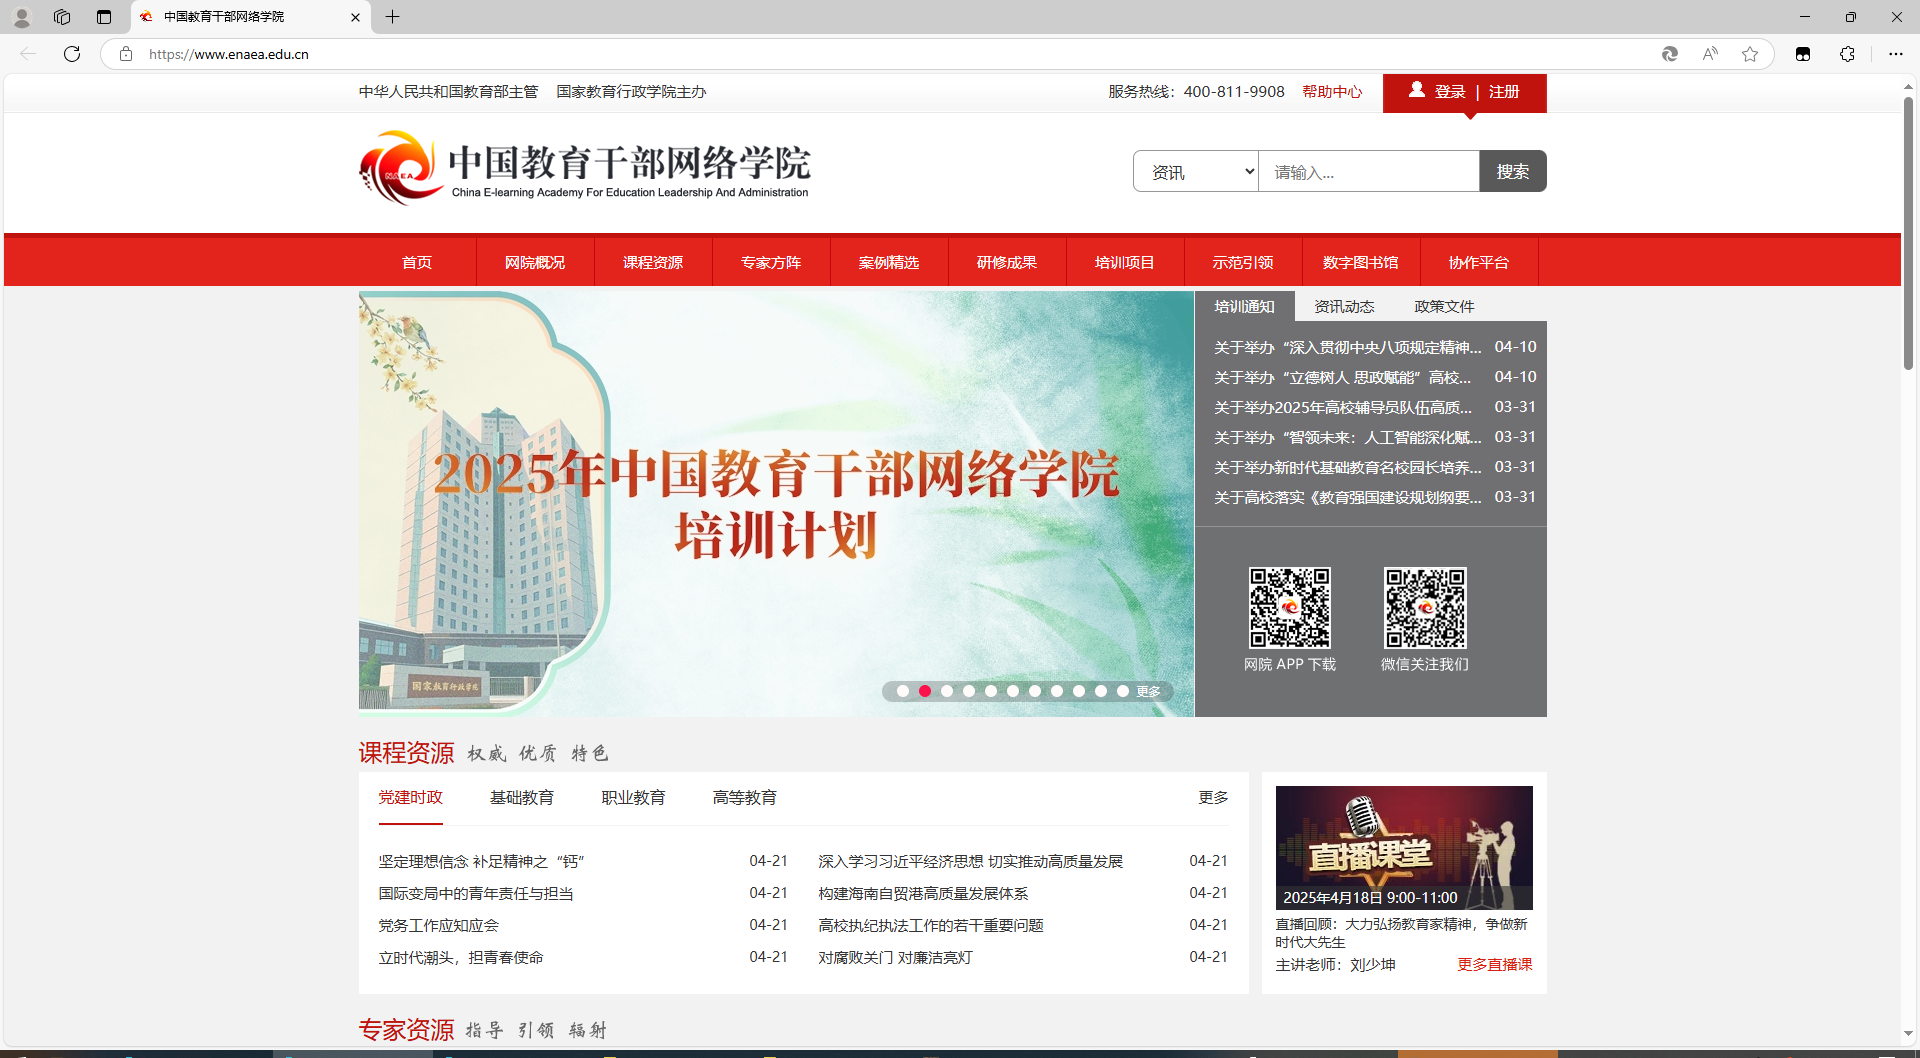Add this page to favorites star
Viewport: 1920px width, 1058px height.
click(x=1750, y=54)
